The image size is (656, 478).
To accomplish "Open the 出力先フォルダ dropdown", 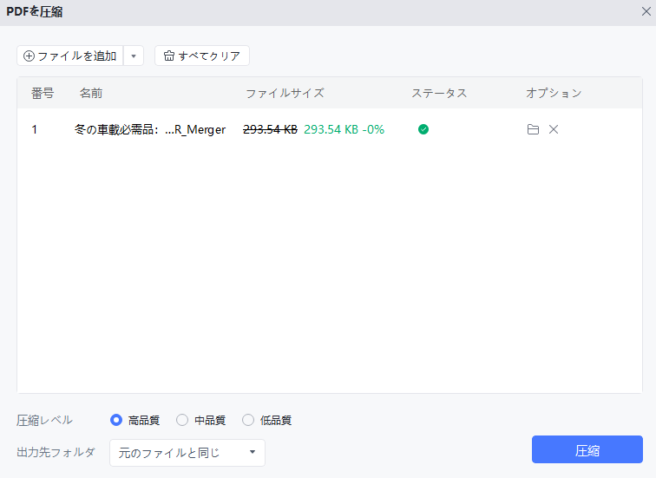I will (x=187, y=453).
